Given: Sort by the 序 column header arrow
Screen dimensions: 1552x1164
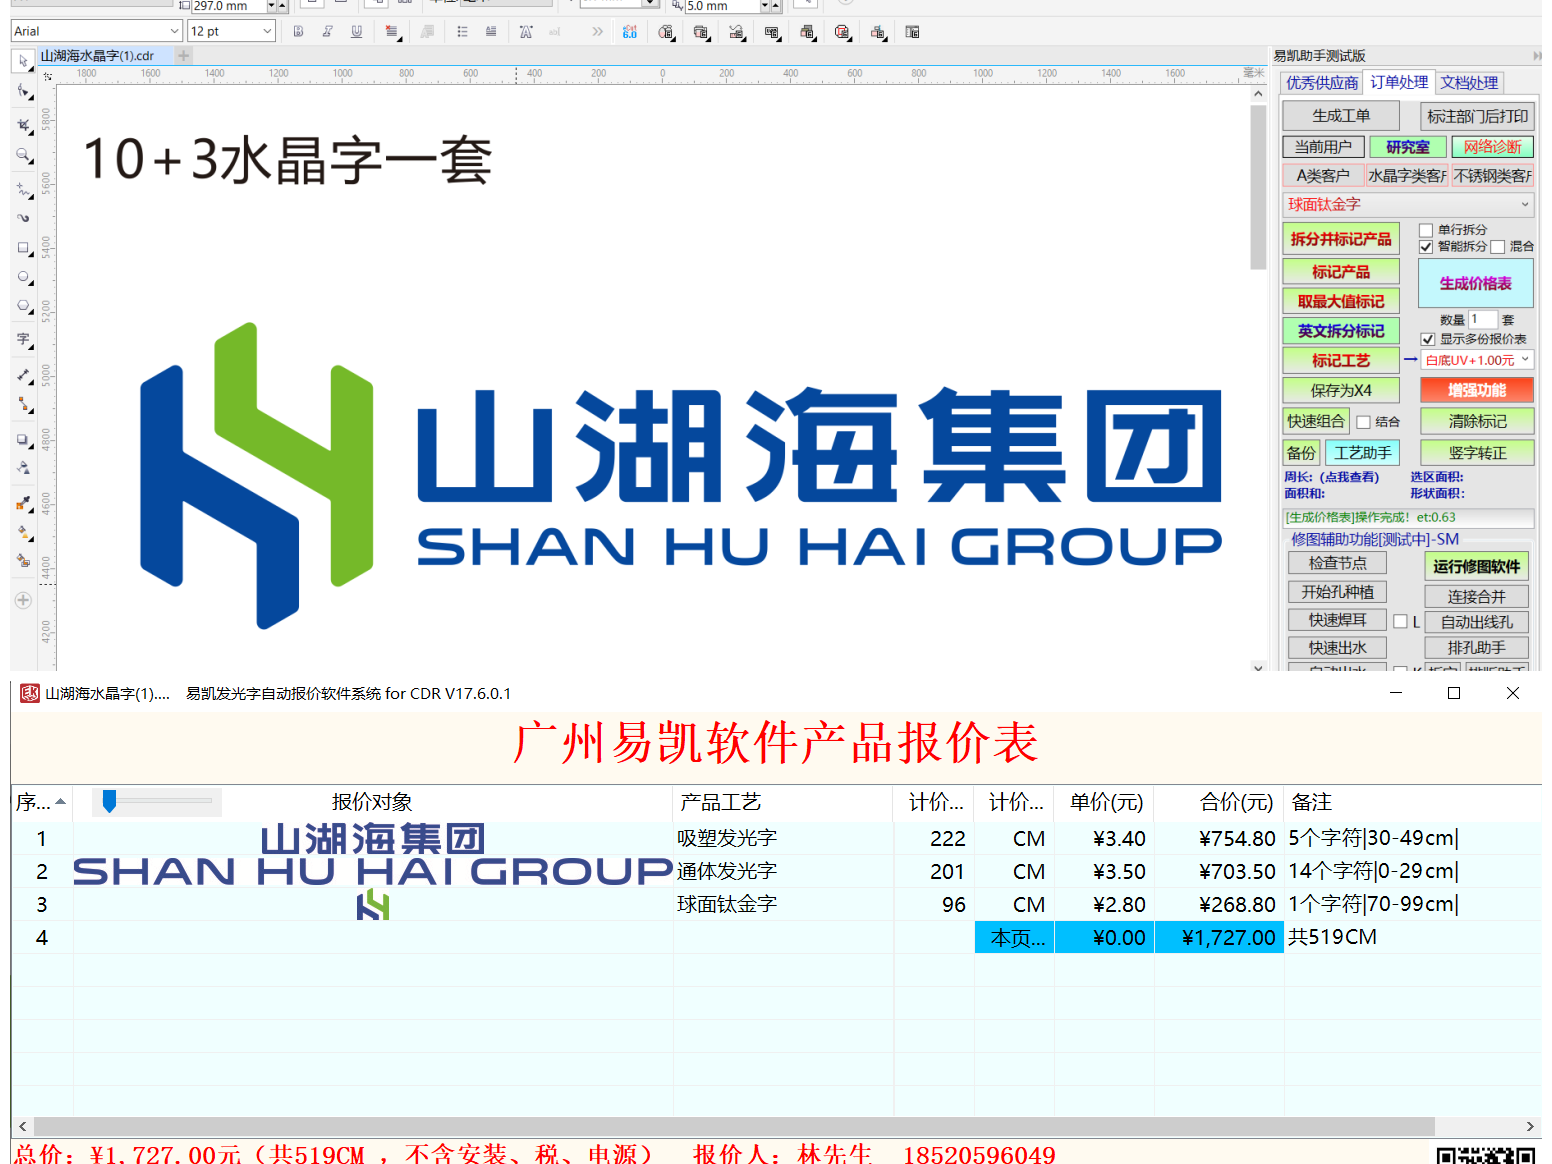Looking at the screenshot, I should [x=61, y=802].
